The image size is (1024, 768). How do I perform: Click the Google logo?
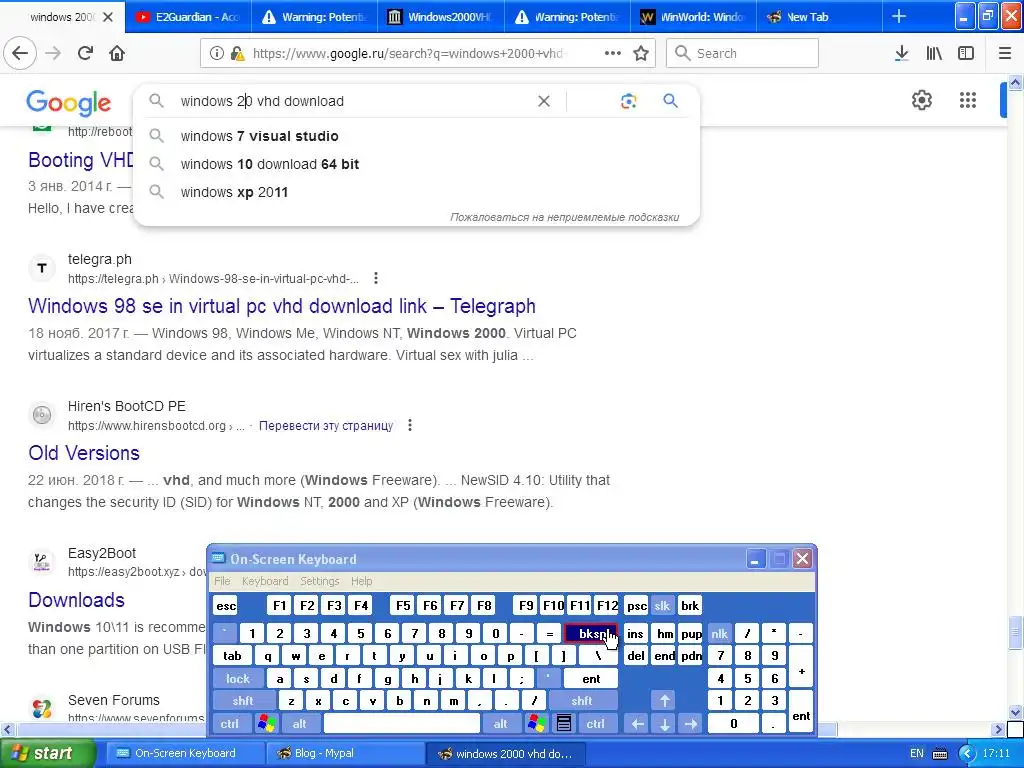[x=69, y=103]
